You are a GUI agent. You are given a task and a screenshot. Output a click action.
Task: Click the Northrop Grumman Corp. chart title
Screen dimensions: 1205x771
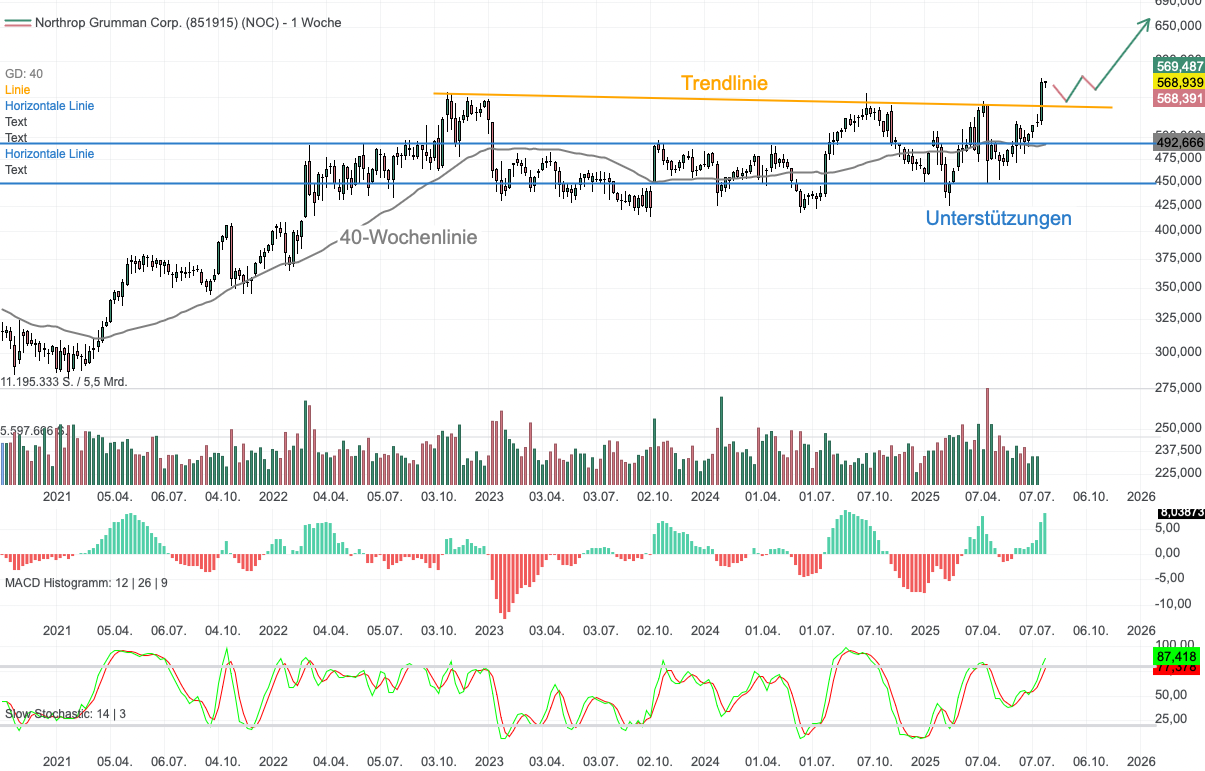(x=188, y=22)
